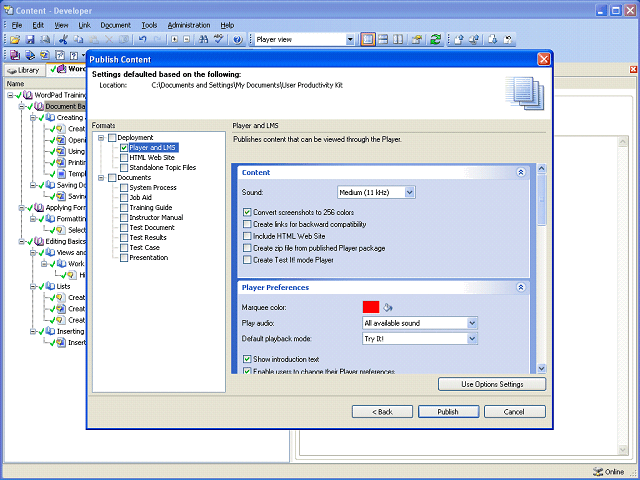The image size is (640, 480).
Task: Open the Default playback mode dropdown
Action: click(x=472, y=339)
